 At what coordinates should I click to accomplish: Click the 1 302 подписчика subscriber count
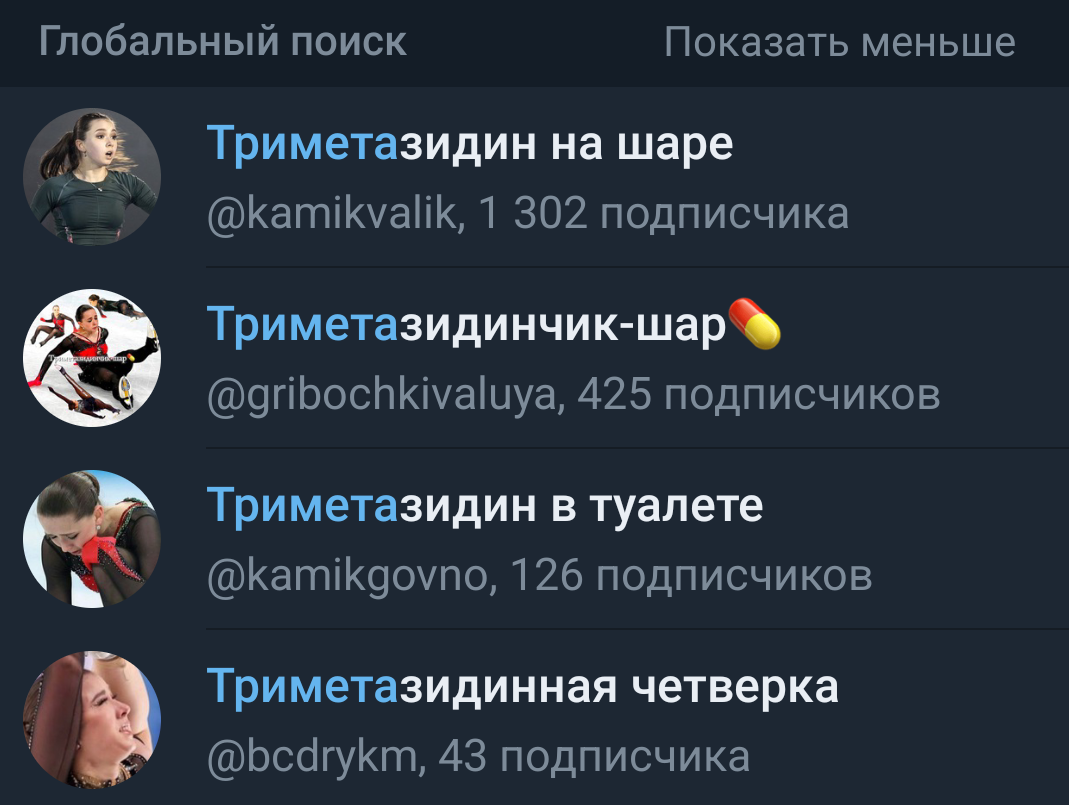tap(663, 213)
